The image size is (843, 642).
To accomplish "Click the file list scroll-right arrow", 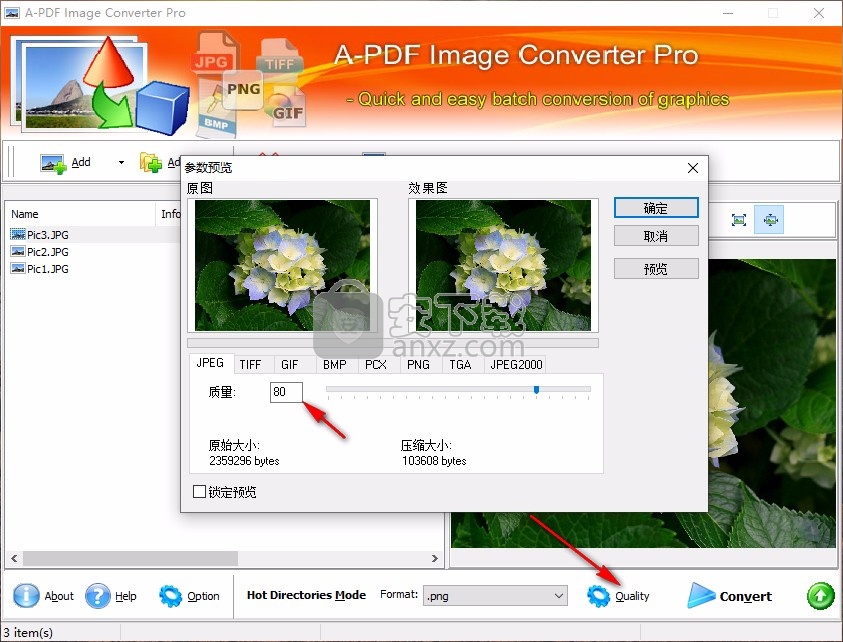I will [434, 558].
